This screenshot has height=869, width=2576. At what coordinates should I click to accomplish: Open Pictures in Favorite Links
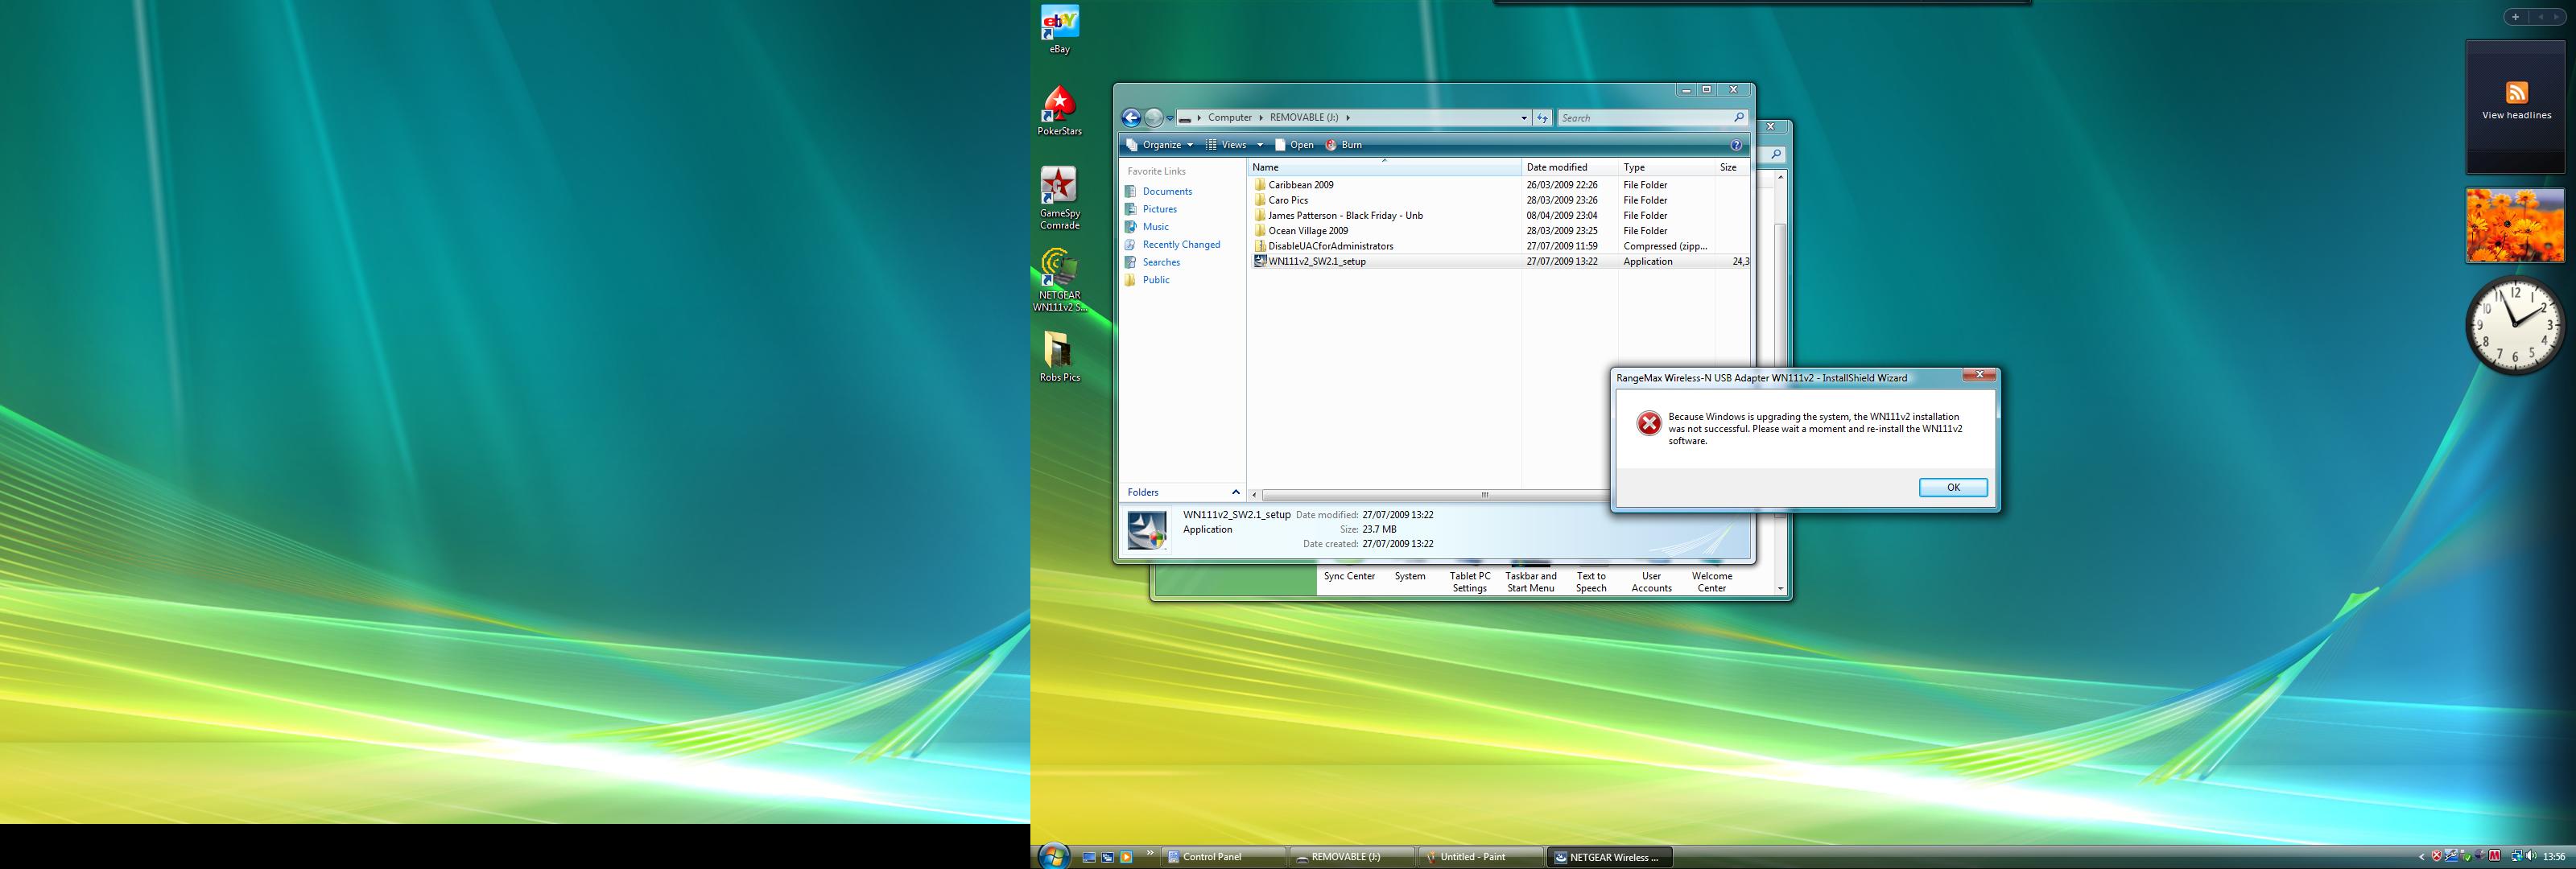pyautogui.click(x=1151, y=209)
